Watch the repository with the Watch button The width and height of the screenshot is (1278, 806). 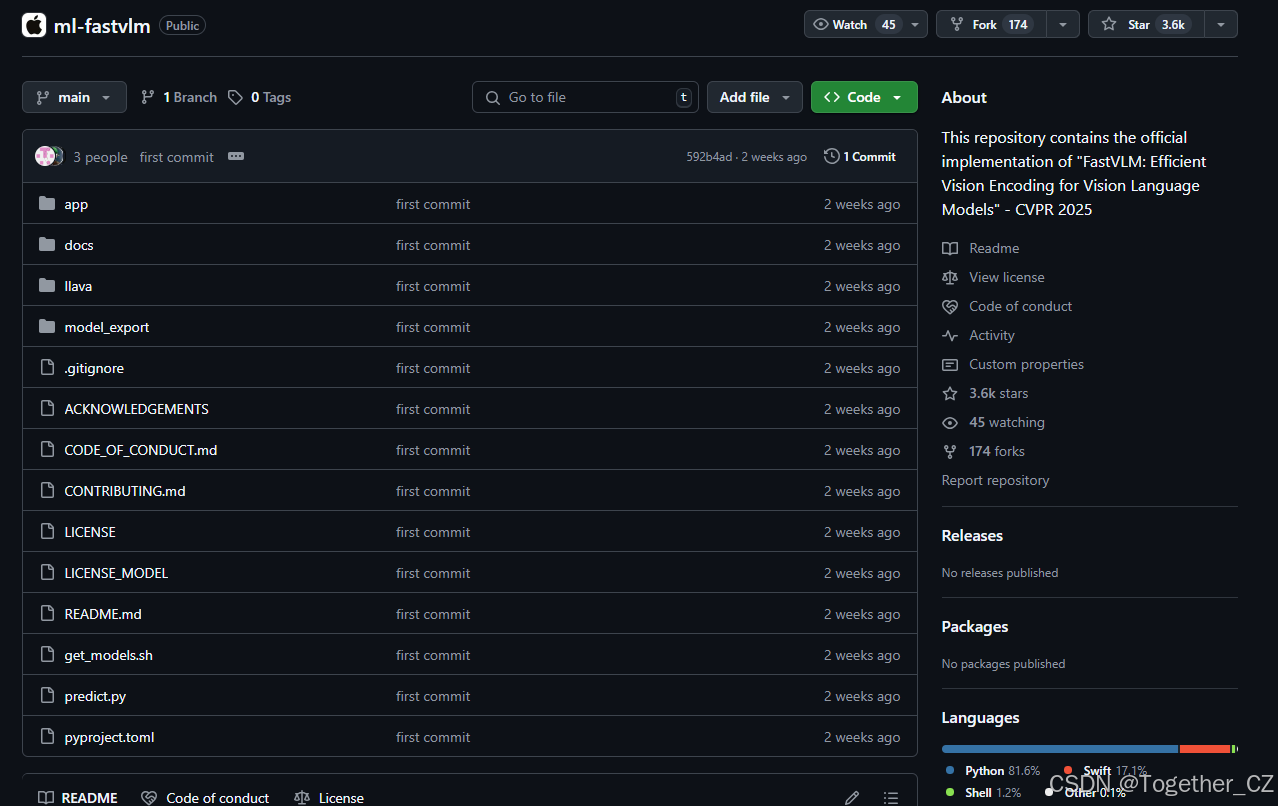[854, 24]
